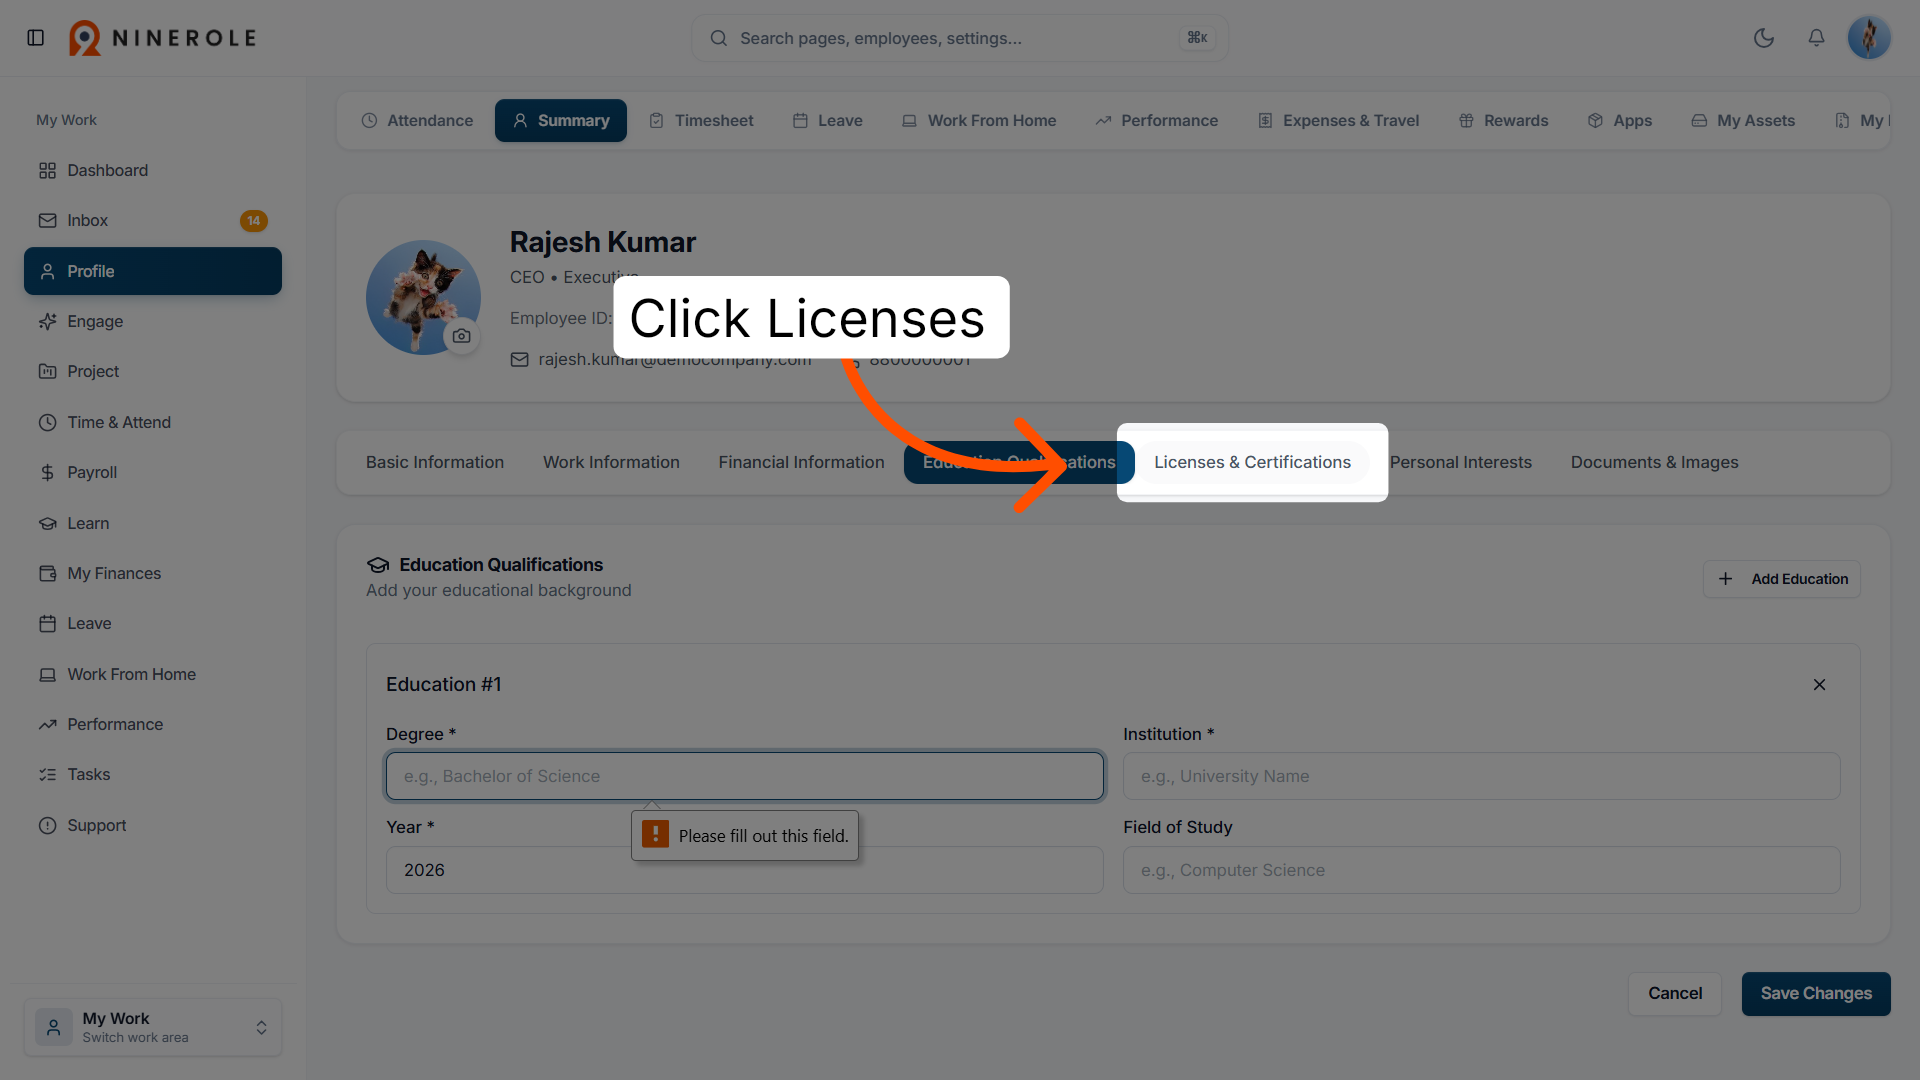Open Performance in the sidebar

[153, 725]
